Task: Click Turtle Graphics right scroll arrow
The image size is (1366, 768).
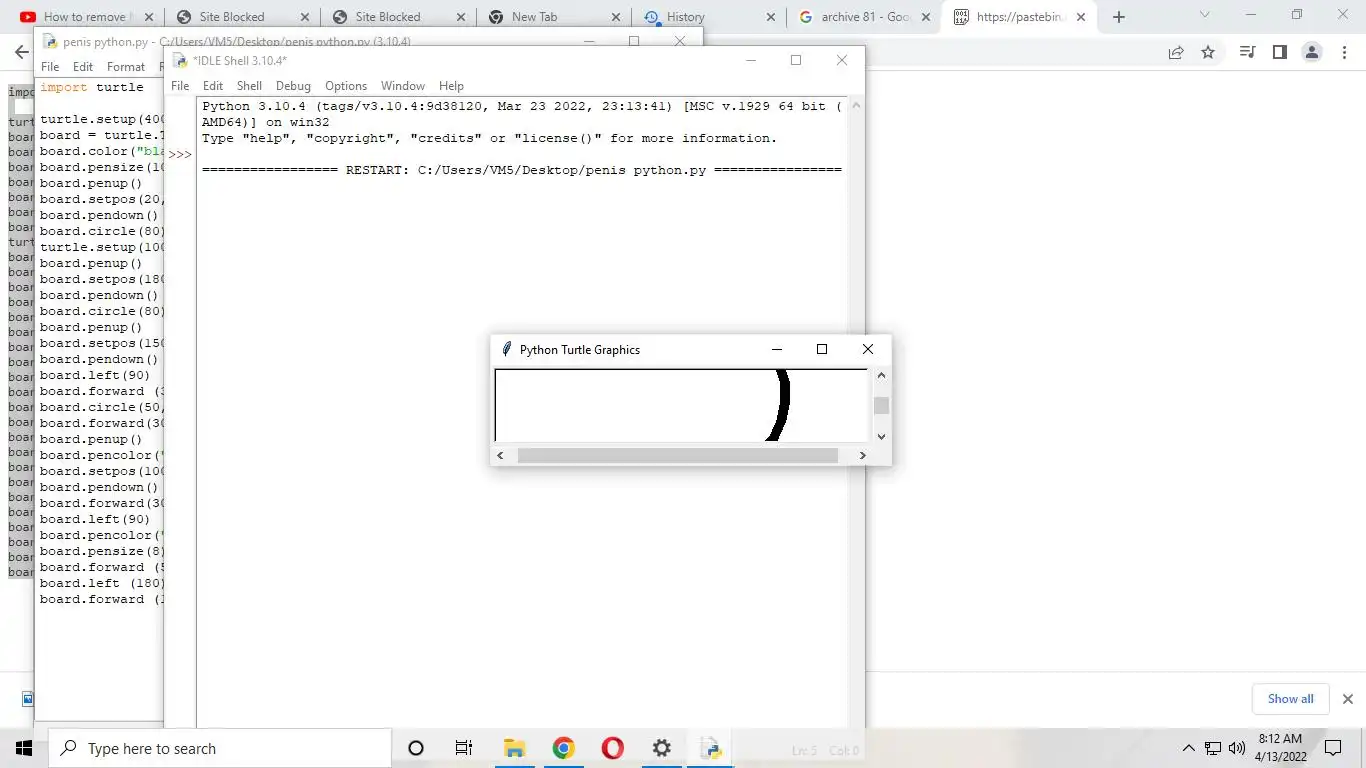Action: (x=862, y=455)
